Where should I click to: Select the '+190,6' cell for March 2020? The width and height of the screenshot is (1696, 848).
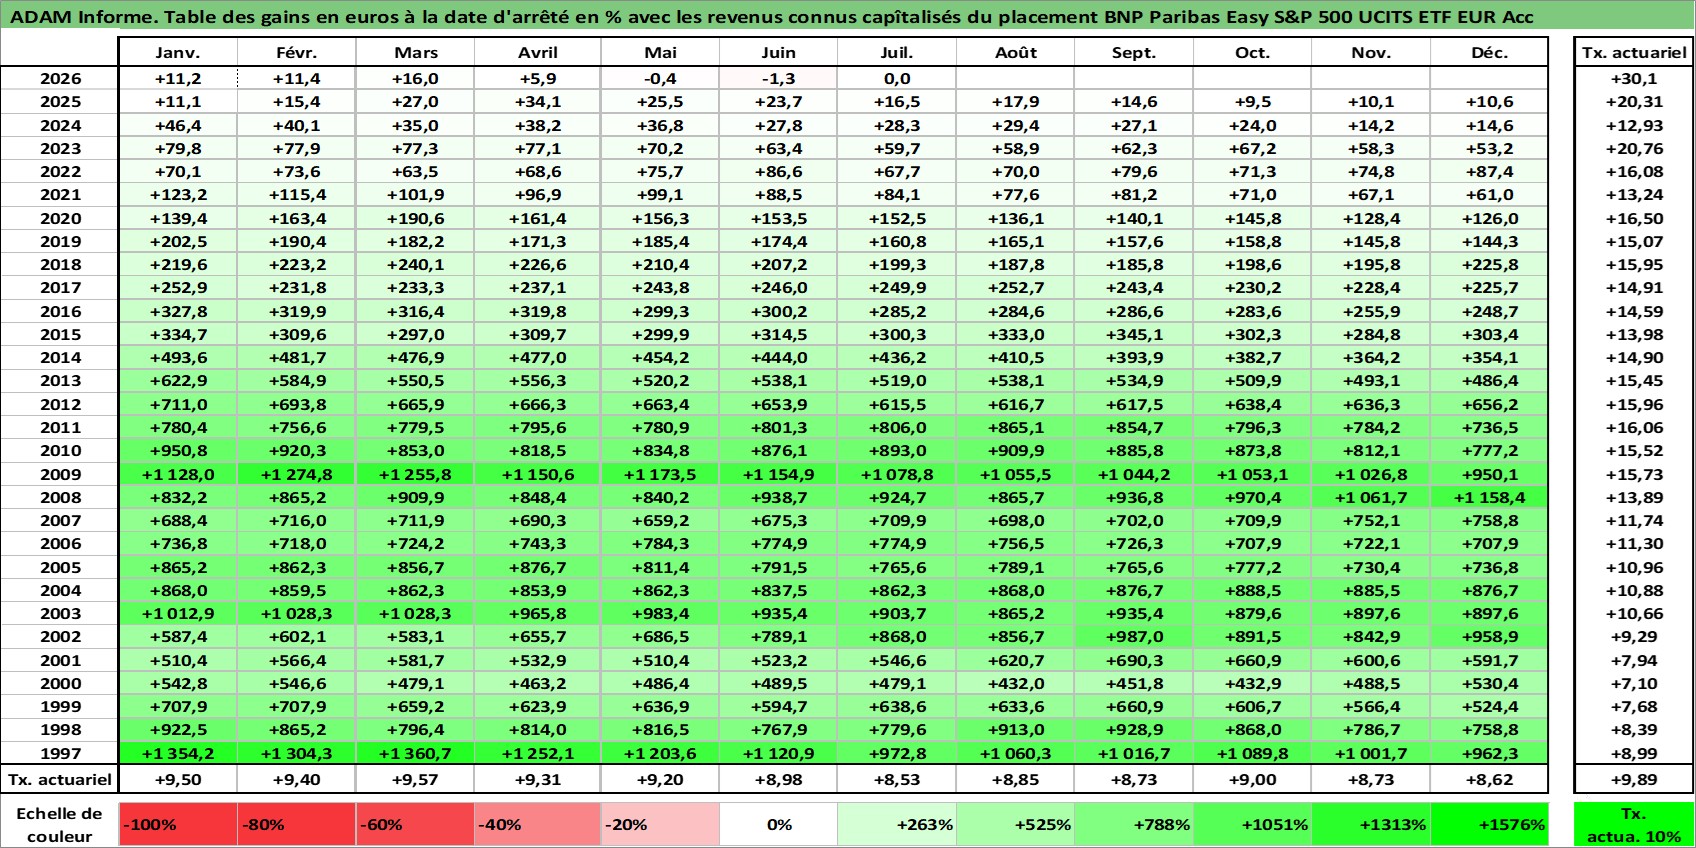[415, 218]
